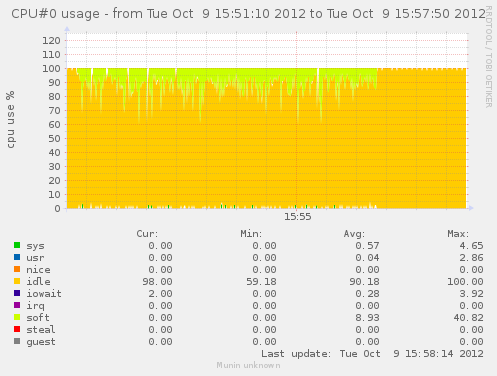
Task: Click the purple irq legend swatch
Action: coord(17,305)
